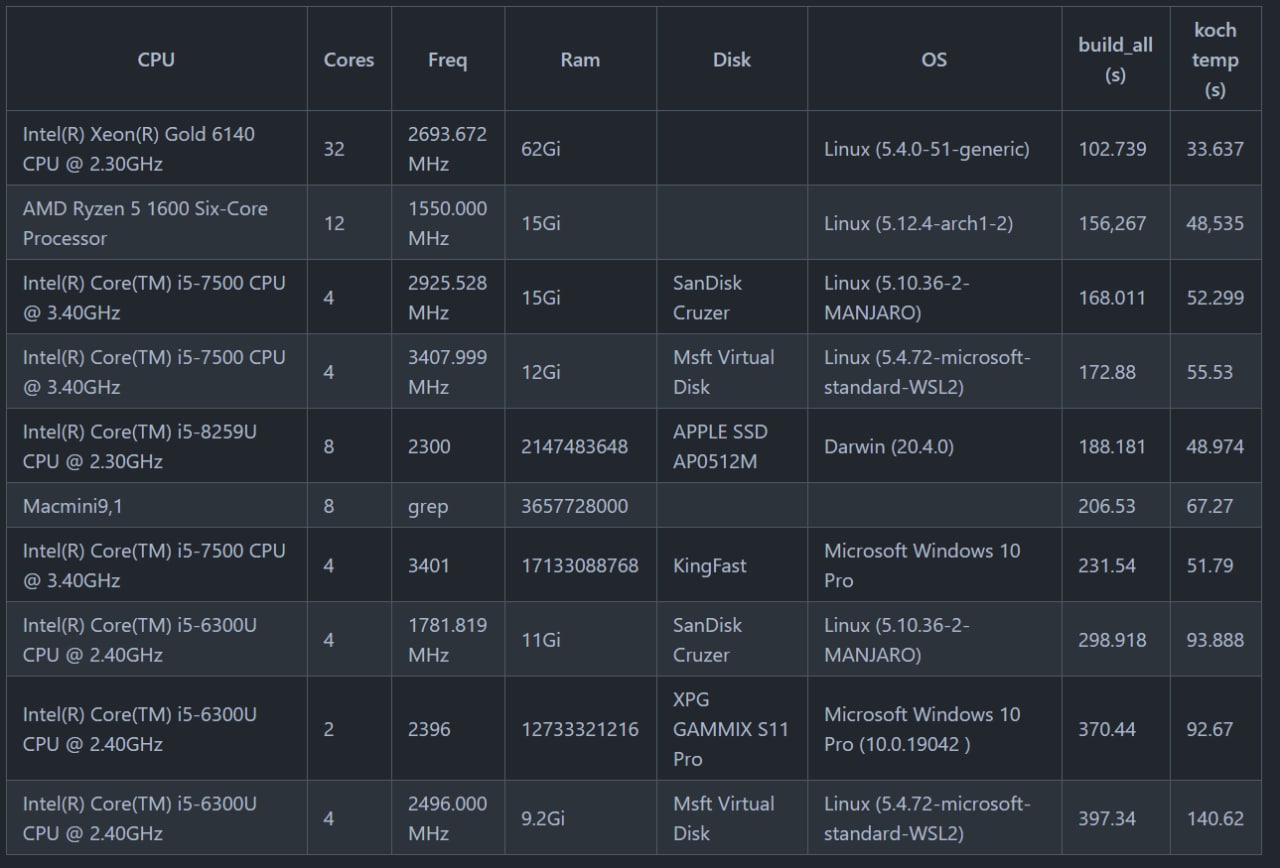Image resolution: width=1280 pixels, height=868 pixels.
Task: Click the koch temp value 92.67
Action: pos(1210,729)
